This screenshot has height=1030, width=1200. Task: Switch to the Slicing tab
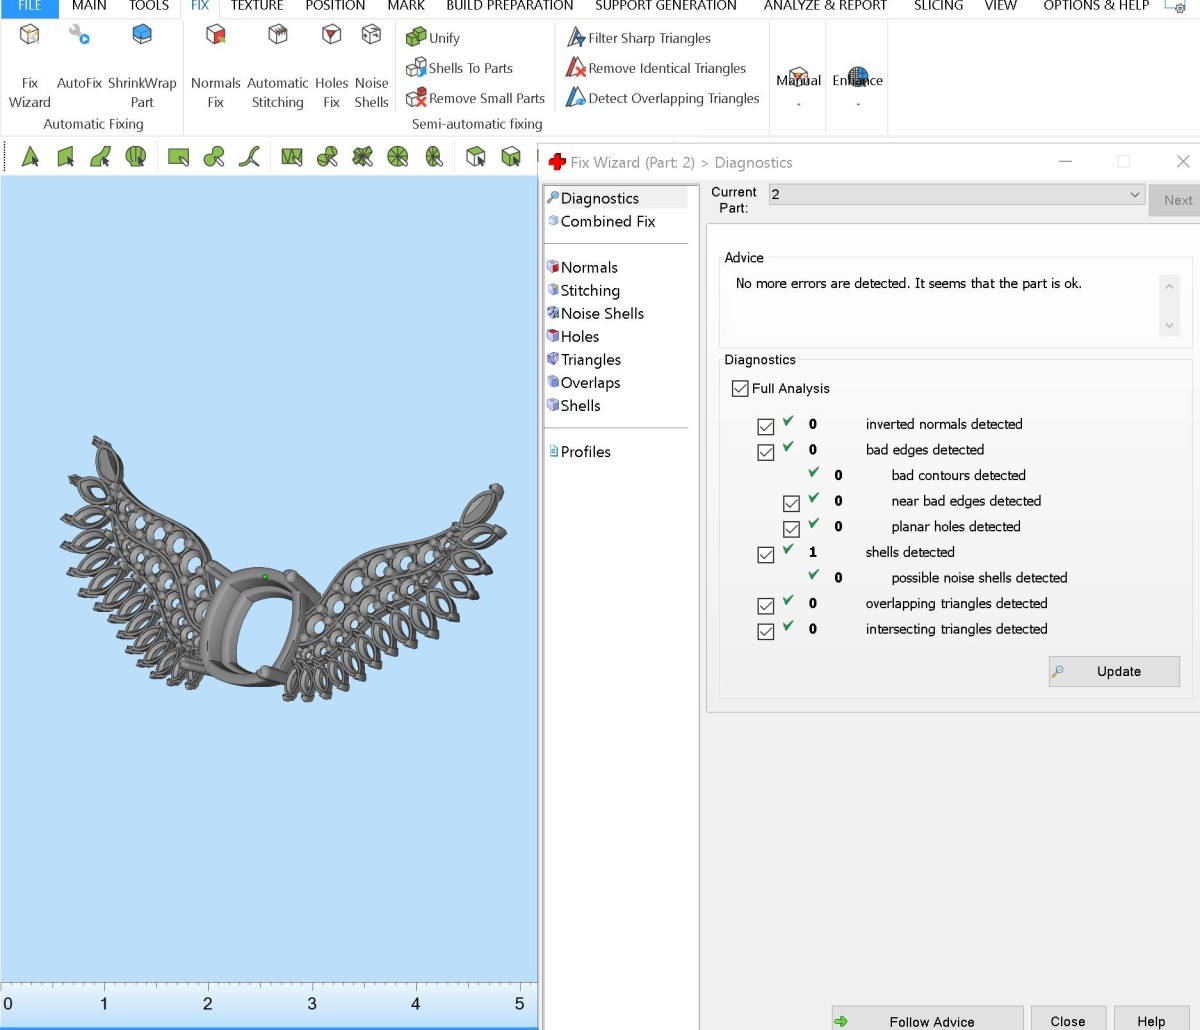click(x=938, y=6)
